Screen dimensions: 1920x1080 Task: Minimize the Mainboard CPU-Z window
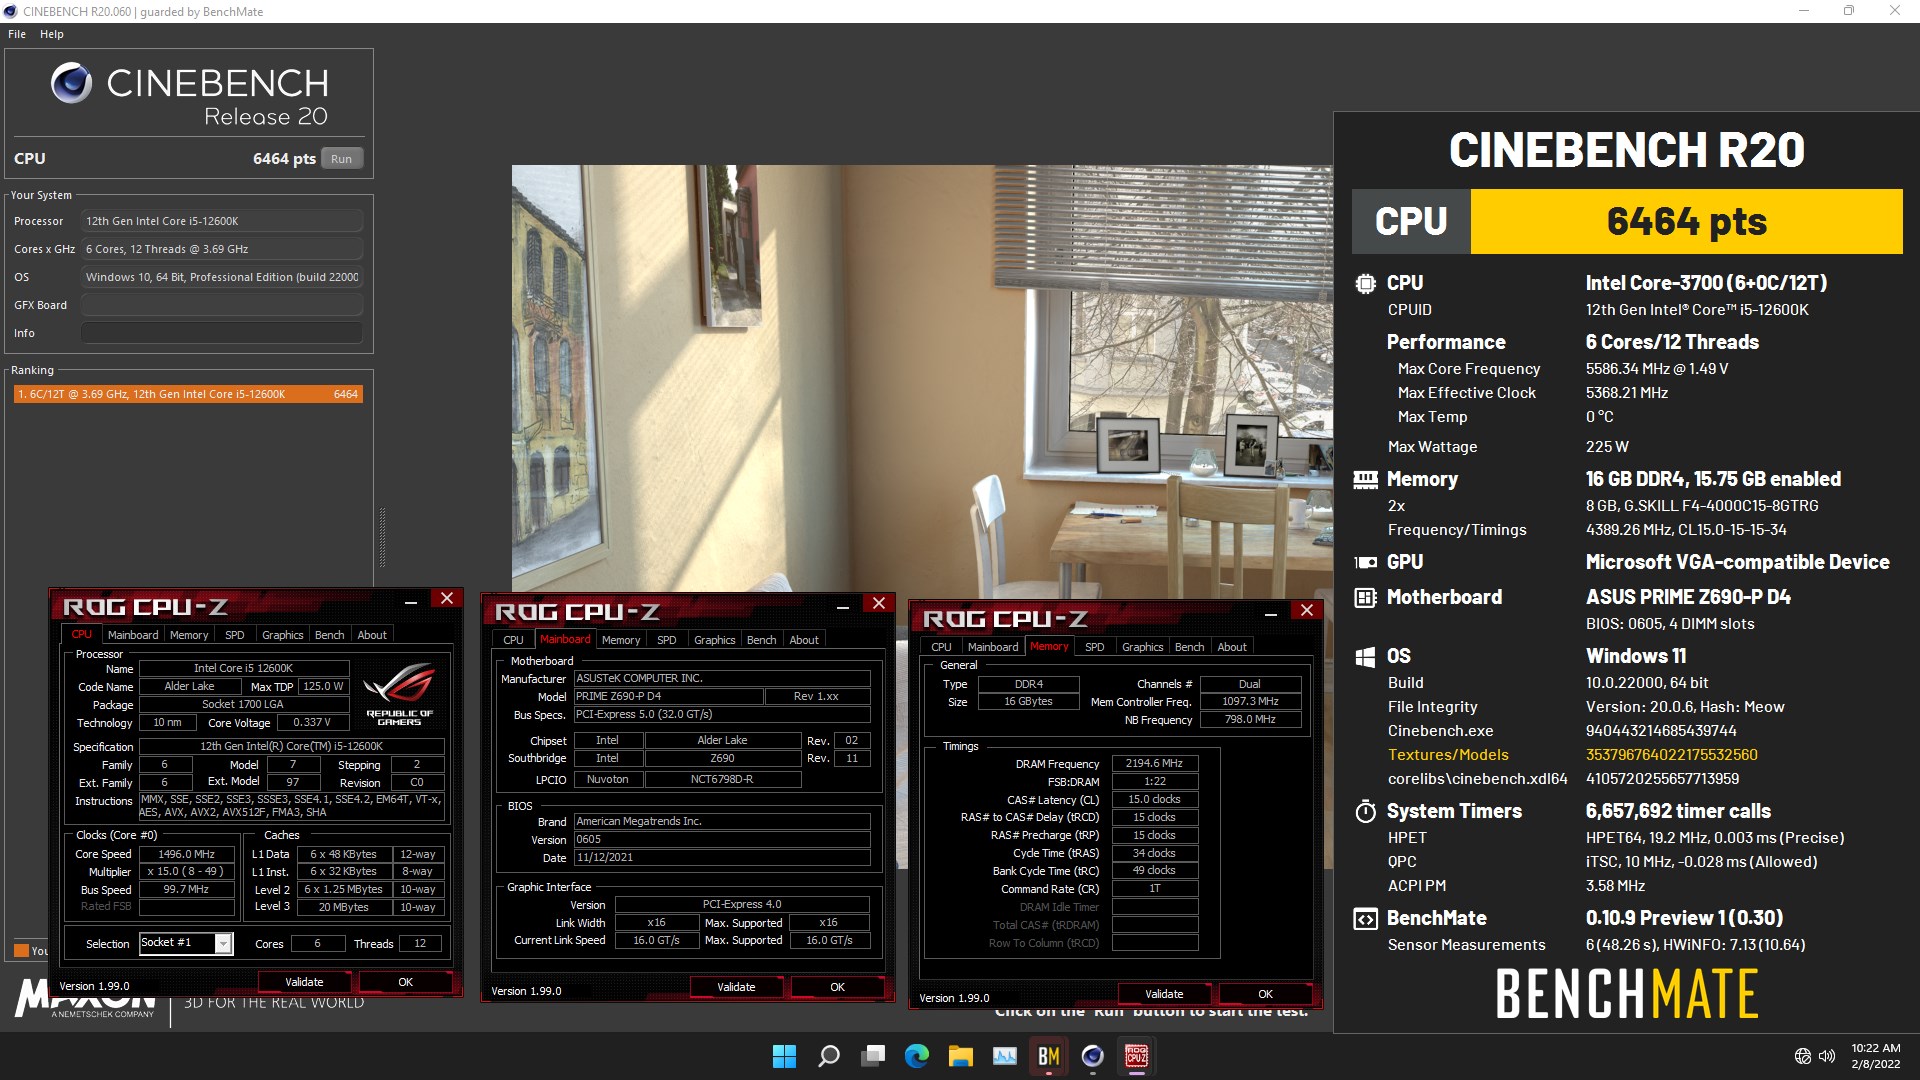click(x=843, y=605)
